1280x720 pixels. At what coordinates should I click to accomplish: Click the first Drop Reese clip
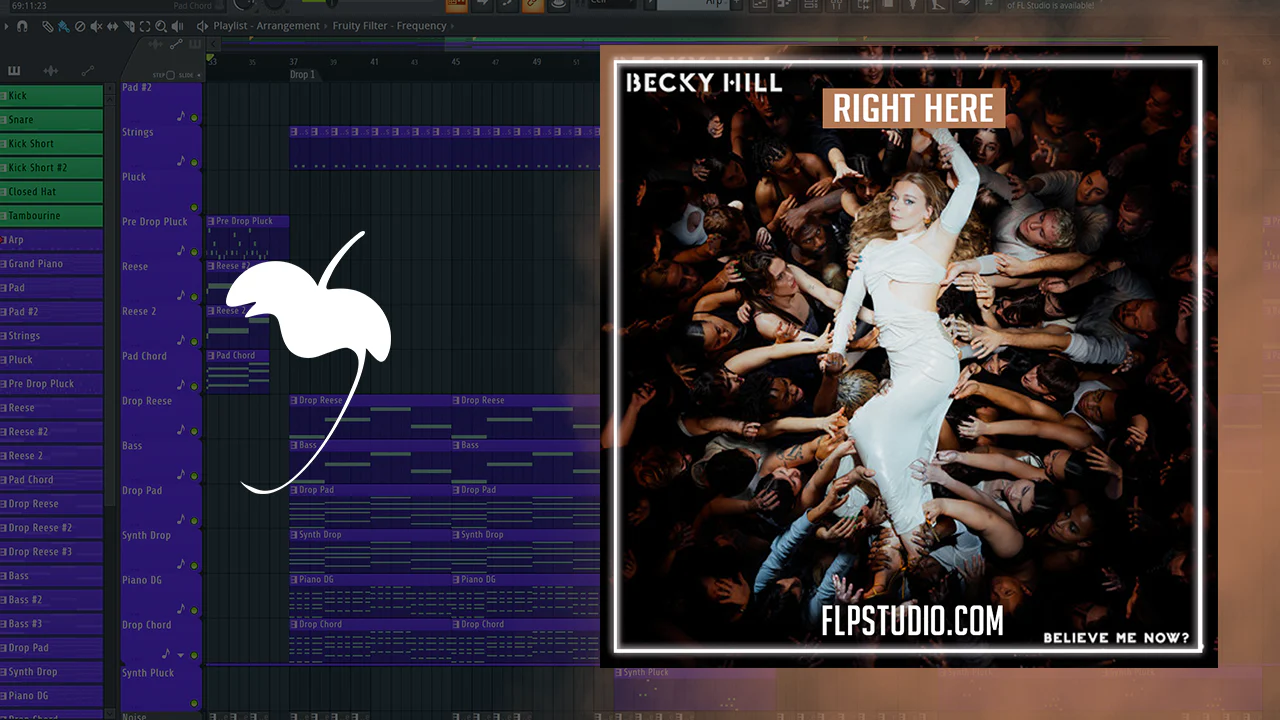370,417
